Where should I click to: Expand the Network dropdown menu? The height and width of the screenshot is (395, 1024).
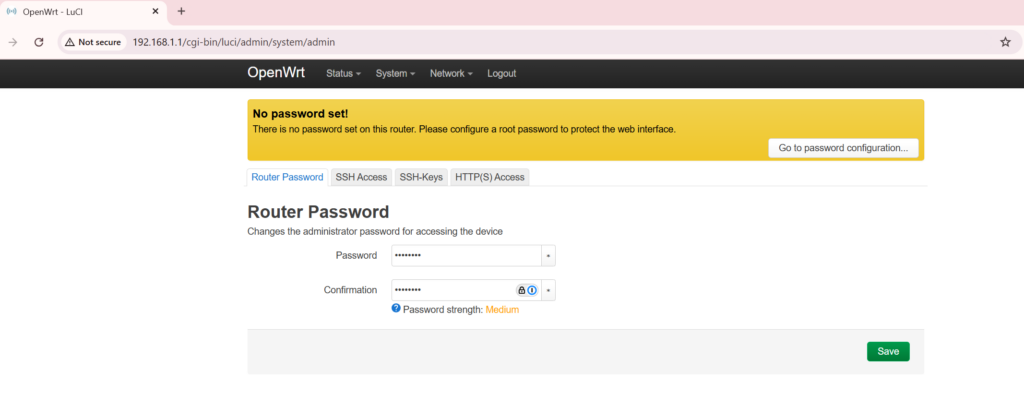point(451,74)
